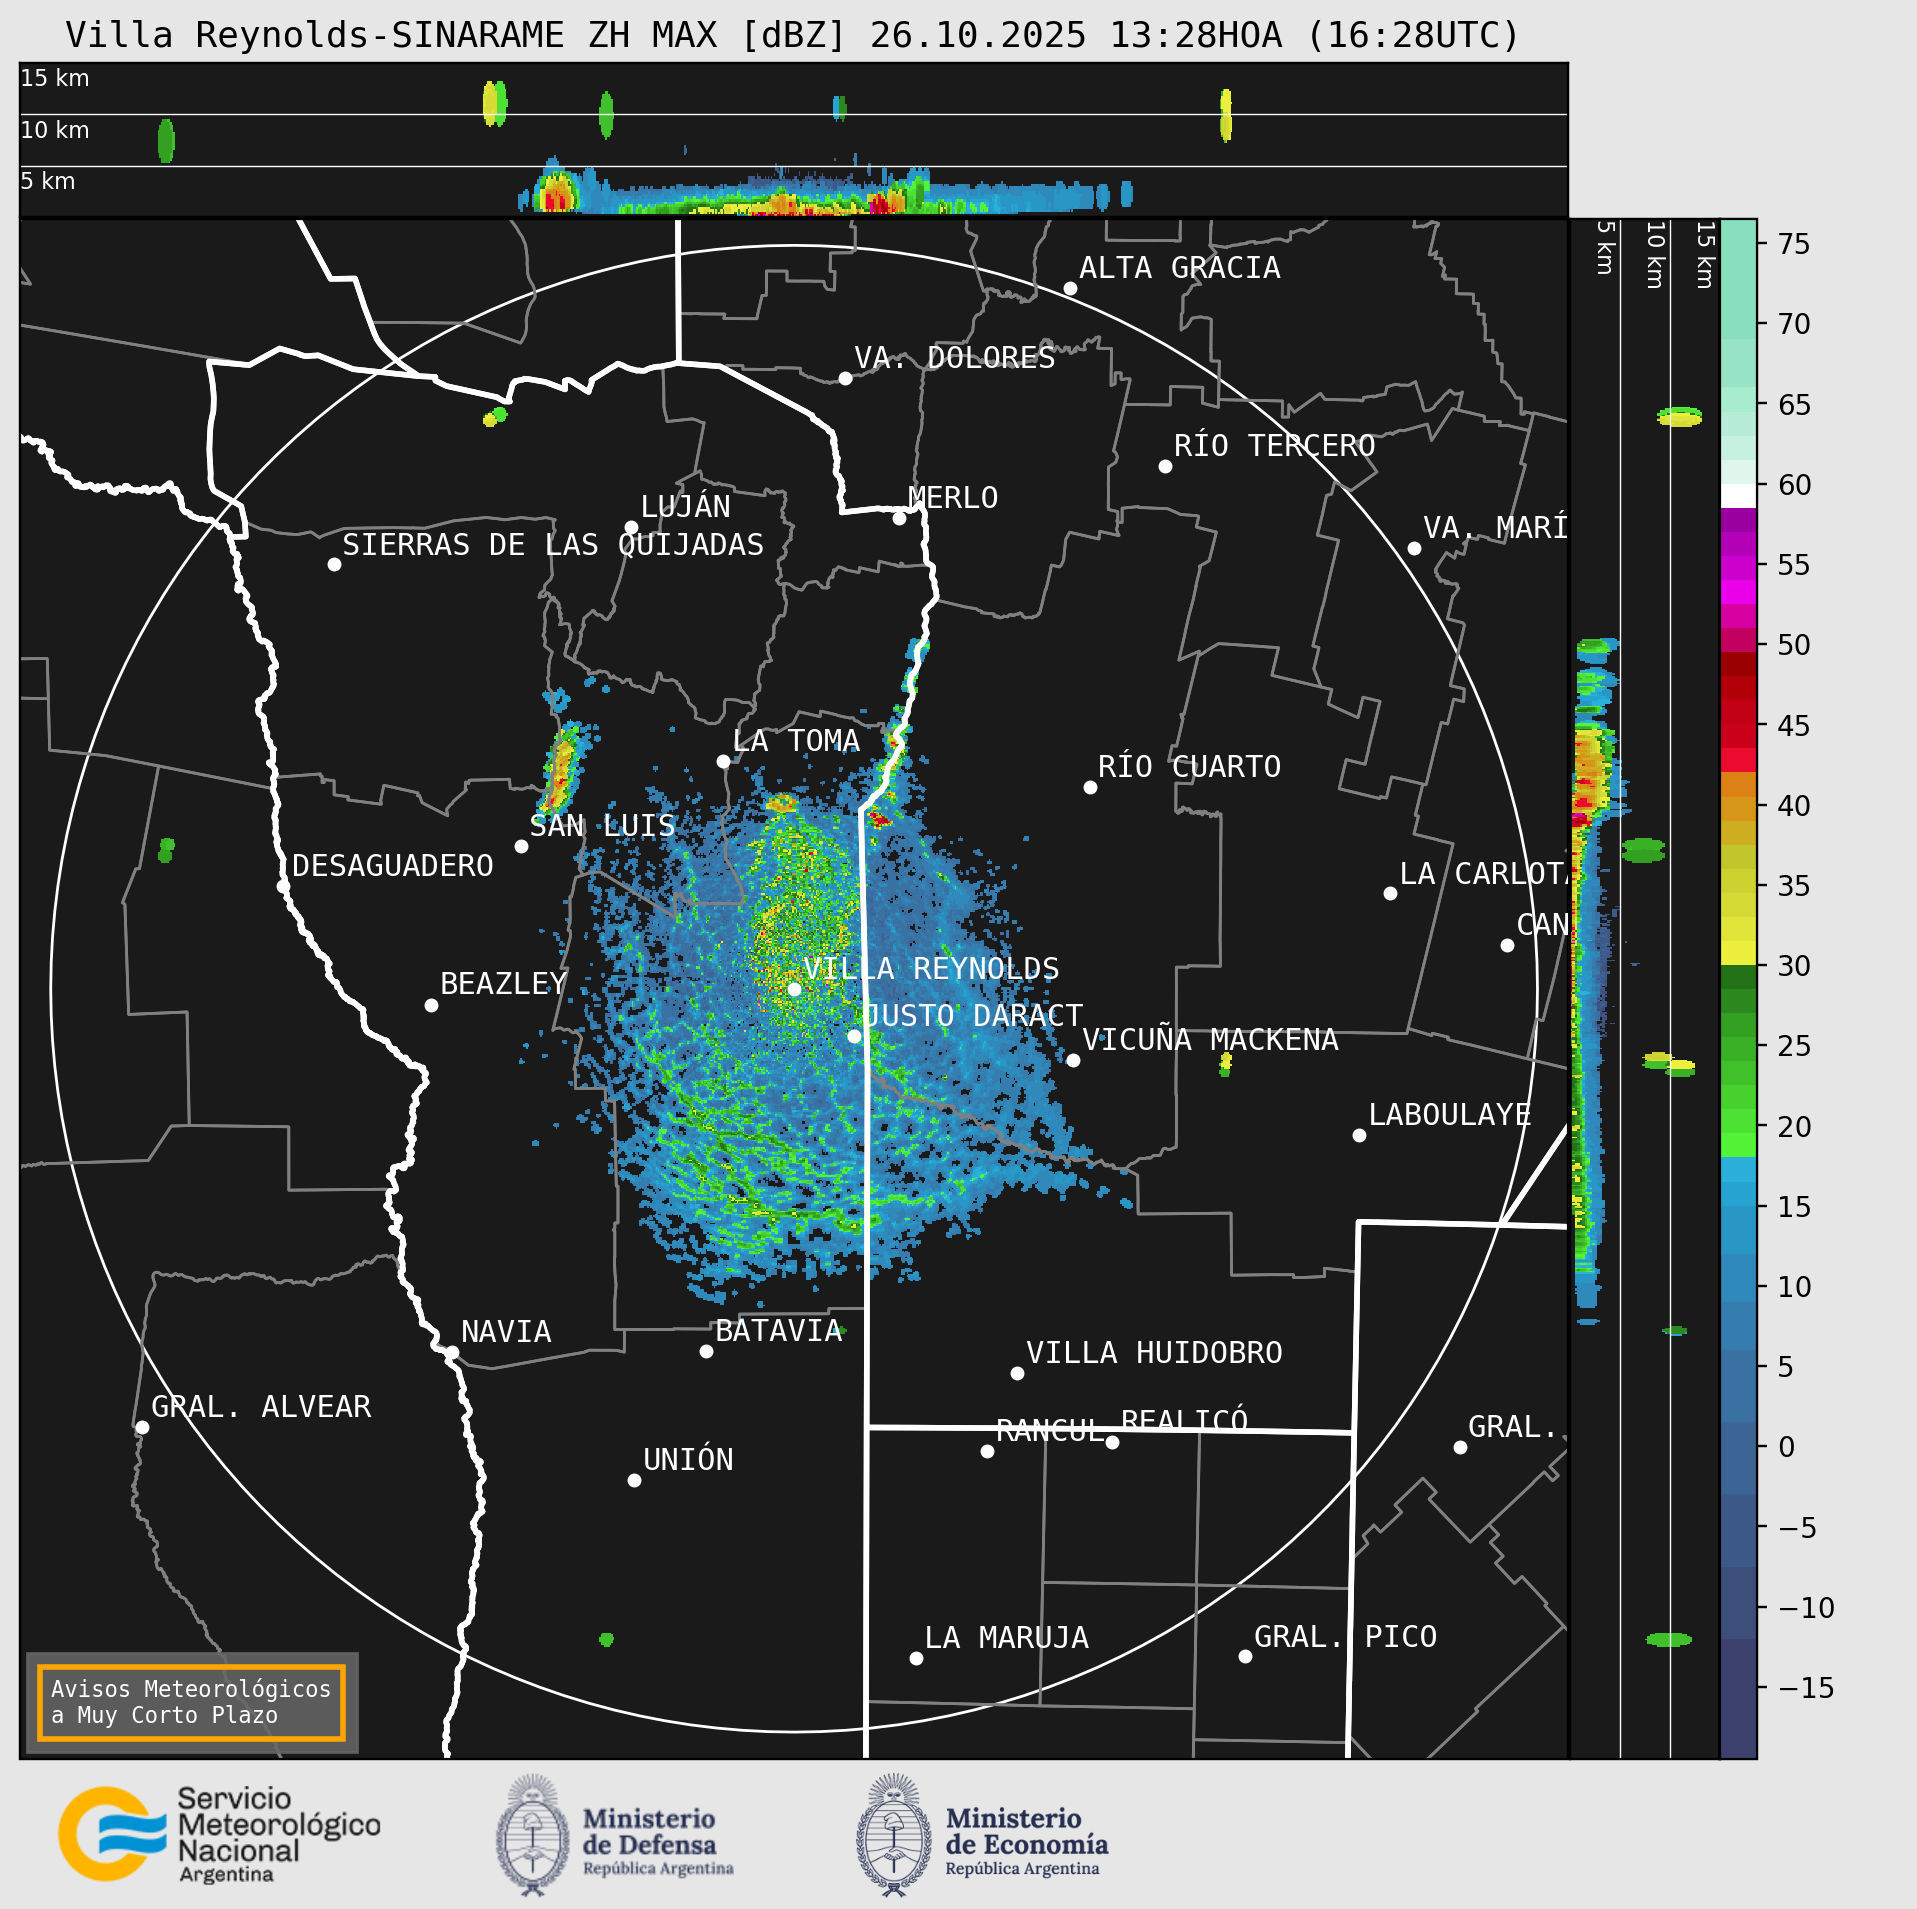Click the SIERRAS DE LAS QUIJADAS label
The height and width of the screenshot is (1909, 1917).
click(x=553, y=545)
